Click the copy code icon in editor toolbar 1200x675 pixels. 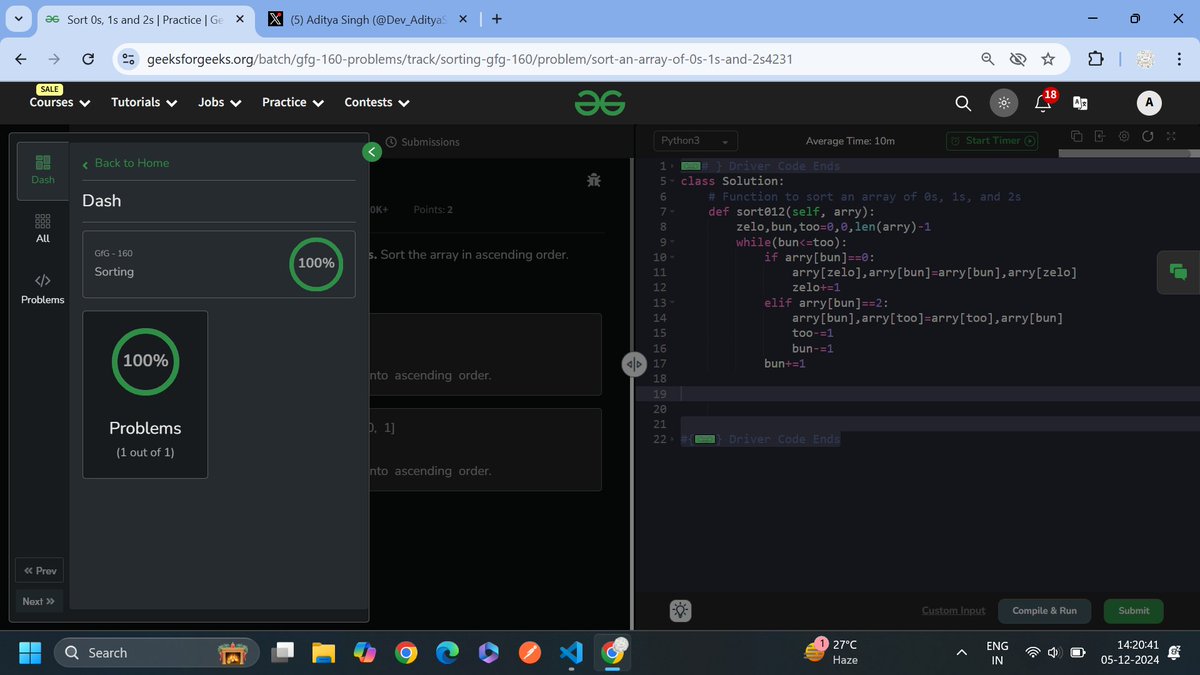point(1077,137)
